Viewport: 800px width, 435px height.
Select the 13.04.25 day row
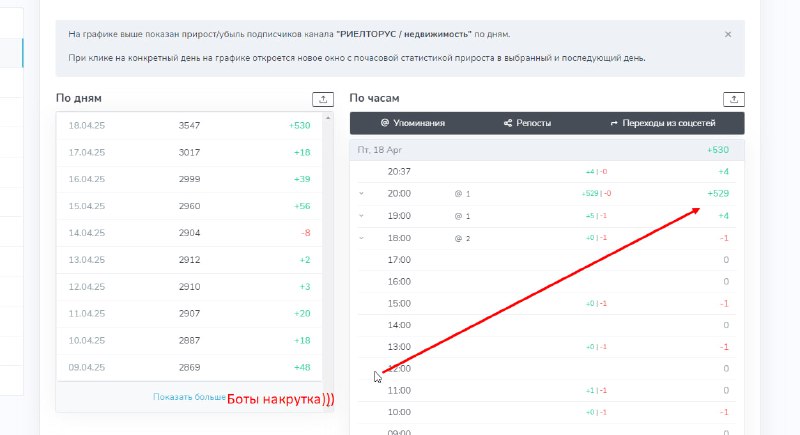(189, 260)
